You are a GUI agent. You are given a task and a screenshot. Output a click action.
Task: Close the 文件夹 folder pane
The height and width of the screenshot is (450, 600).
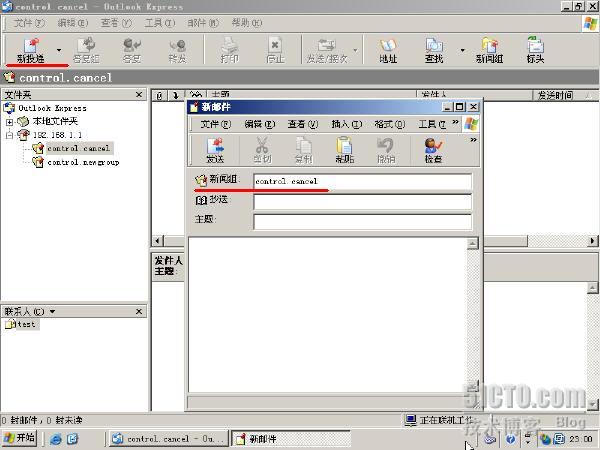pos(139,95)
